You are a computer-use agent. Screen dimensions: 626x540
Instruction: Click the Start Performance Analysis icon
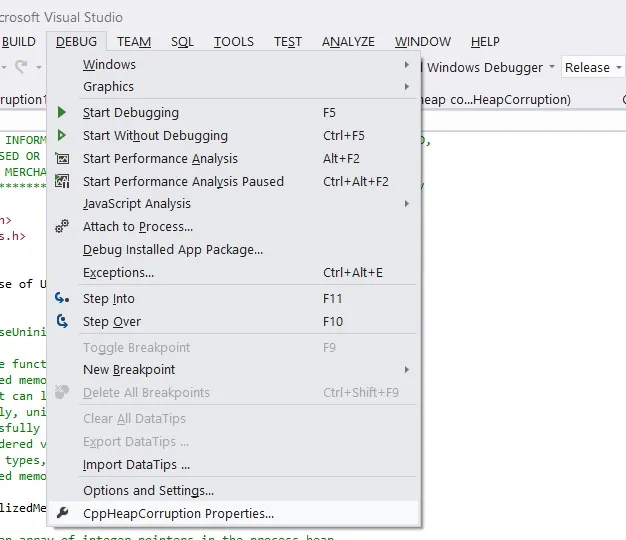tap(62, 158)
